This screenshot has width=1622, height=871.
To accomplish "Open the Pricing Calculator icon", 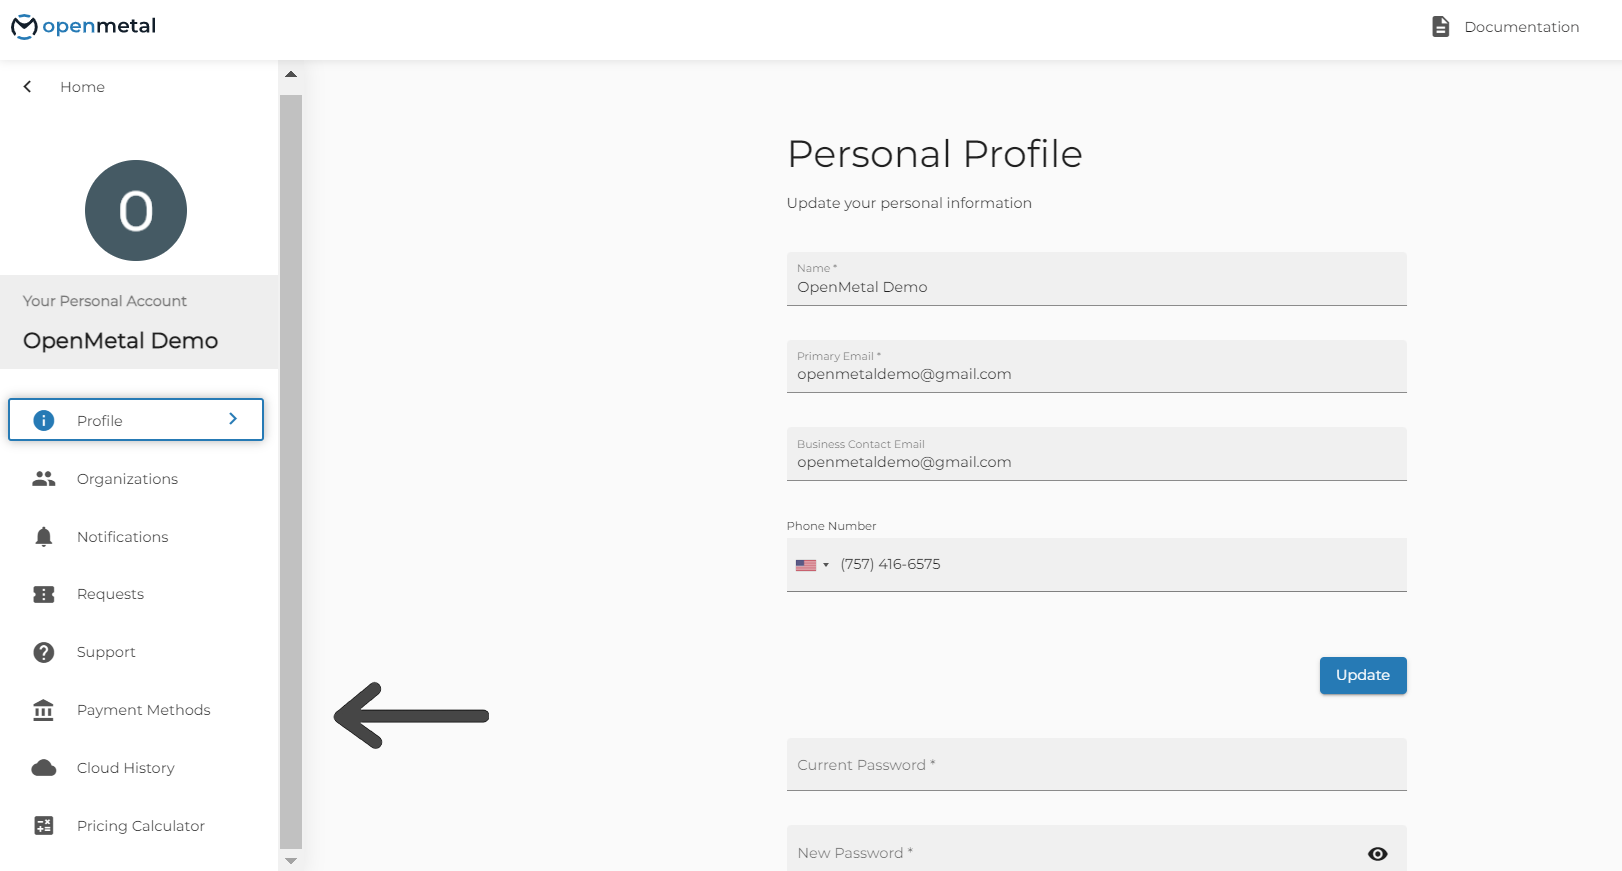I will [43, 825].
